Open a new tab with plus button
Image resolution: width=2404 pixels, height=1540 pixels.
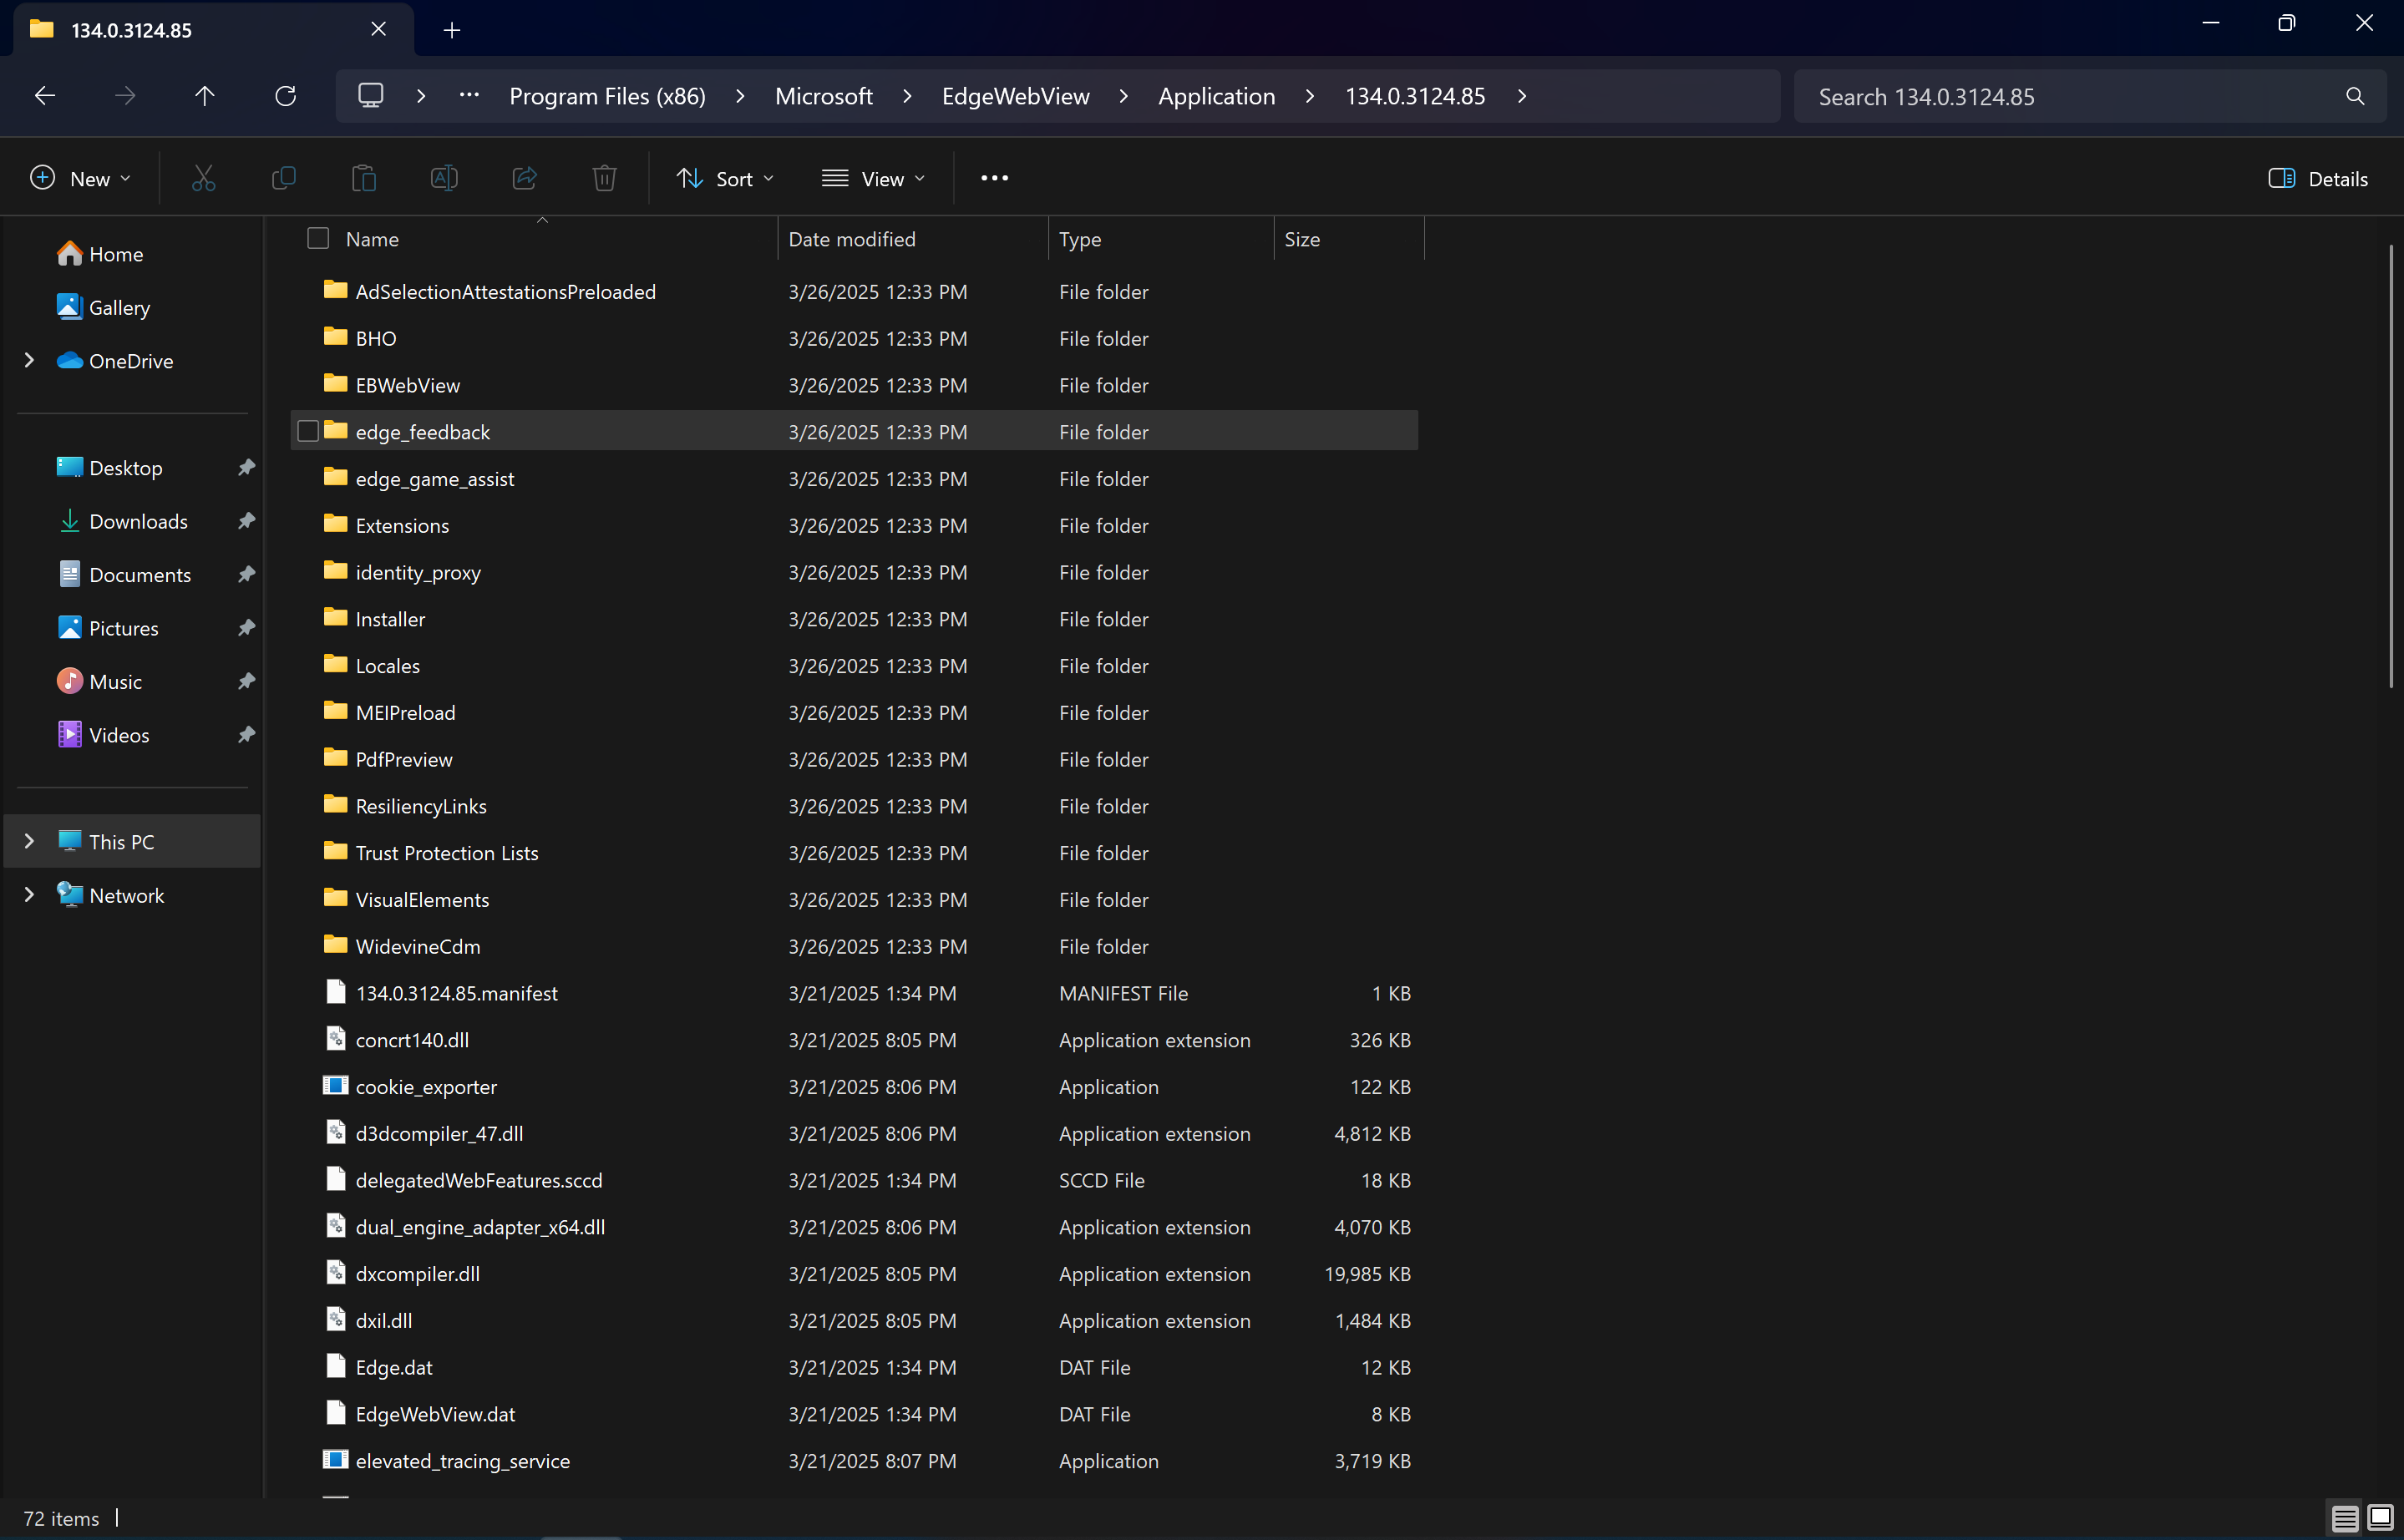(x=452, y=30)
